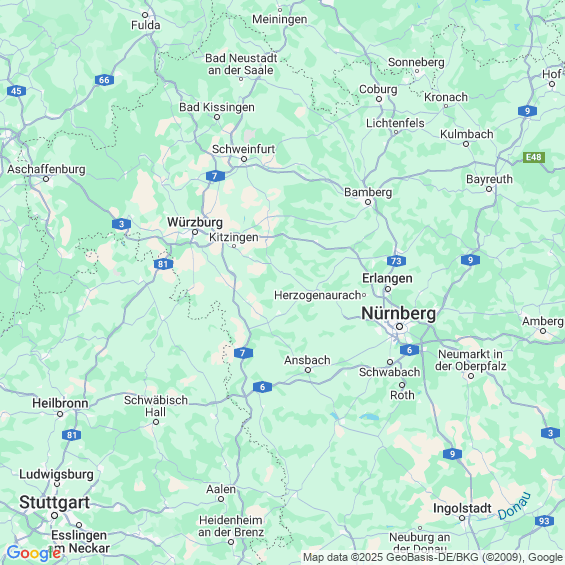Image resolution: width=565 pixels, height=565 pixels.
Task: Click the A73 highway shield near Erlangen
Action: tap(396, 261)
